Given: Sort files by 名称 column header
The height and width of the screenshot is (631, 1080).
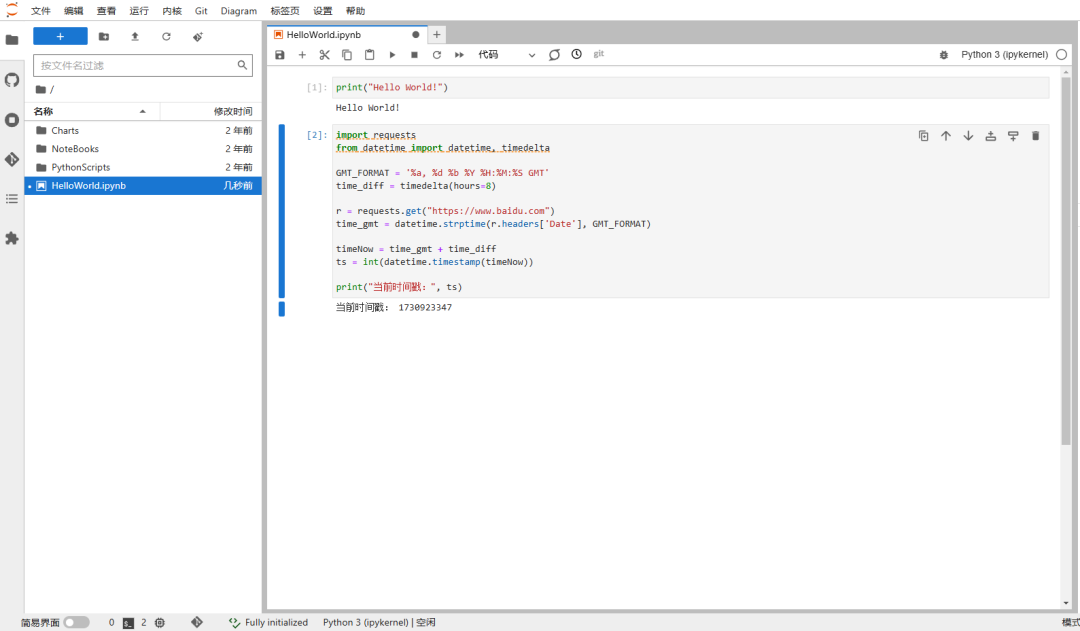Looking at the screenshot, I should 92,112.
